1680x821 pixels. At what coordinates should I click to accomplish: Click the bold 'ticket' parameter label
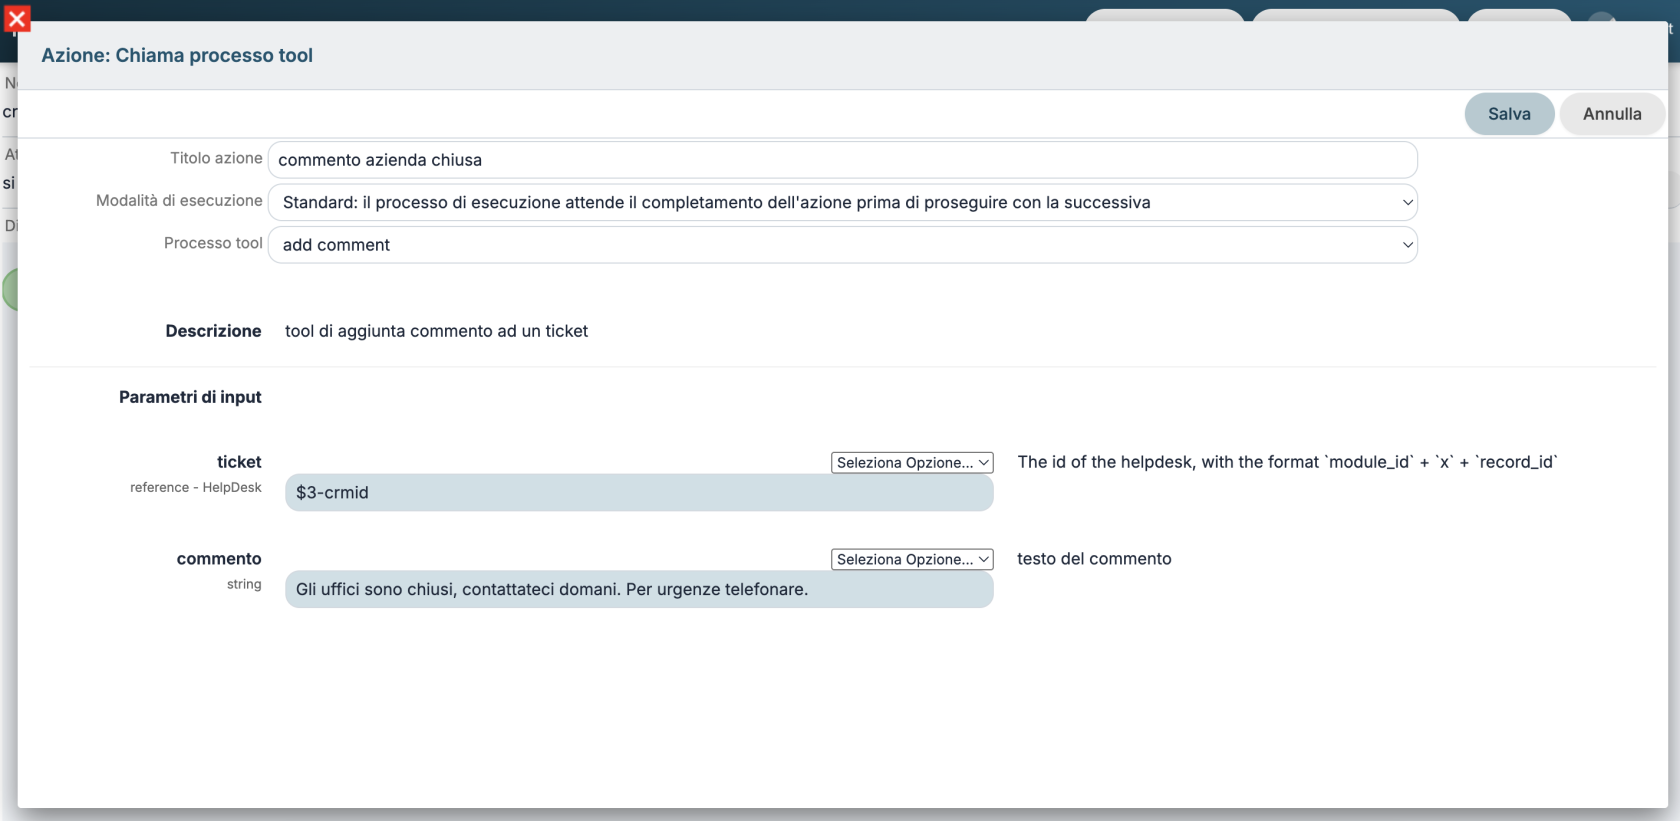point(239,462)
